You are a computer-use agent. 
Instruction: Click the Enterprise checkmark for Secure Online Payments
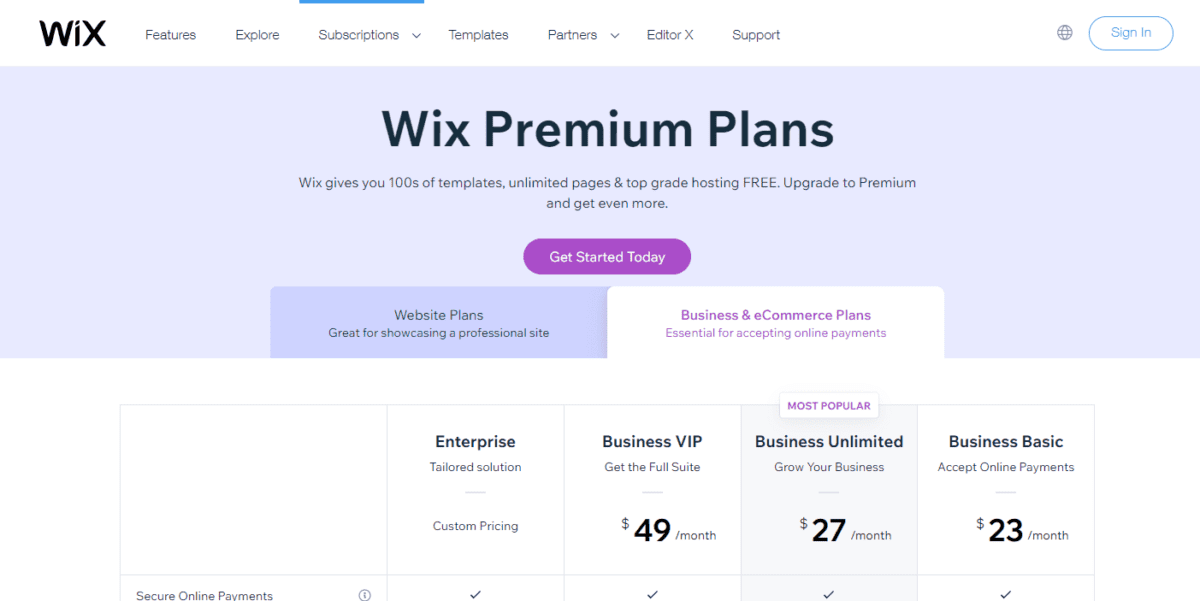pyautogui.click(x=475, y=594)
